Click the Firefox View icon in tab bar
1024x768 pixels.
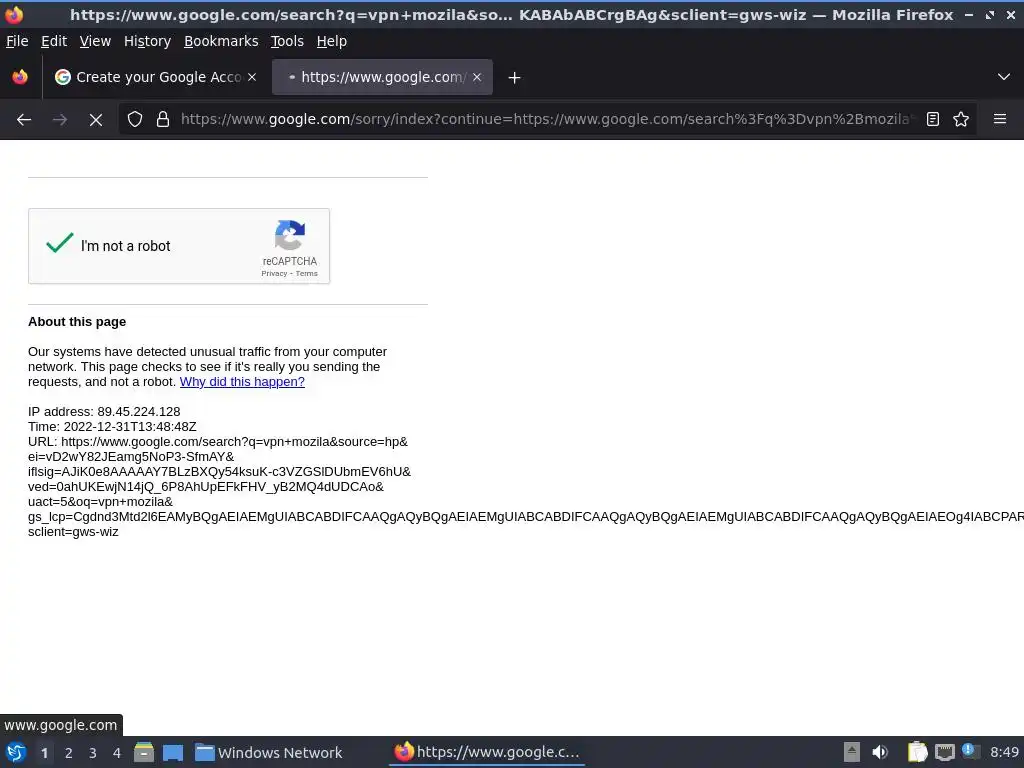(20, 77)
